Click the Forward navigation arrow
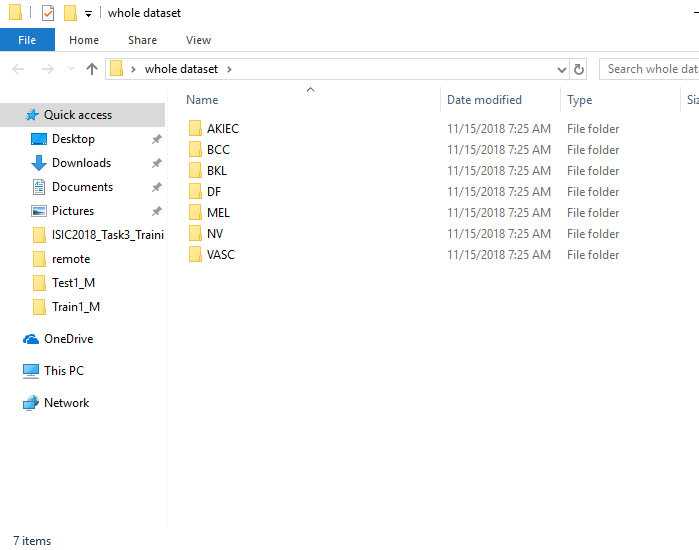The image size is (699, 550). click(x=47, y=69)
